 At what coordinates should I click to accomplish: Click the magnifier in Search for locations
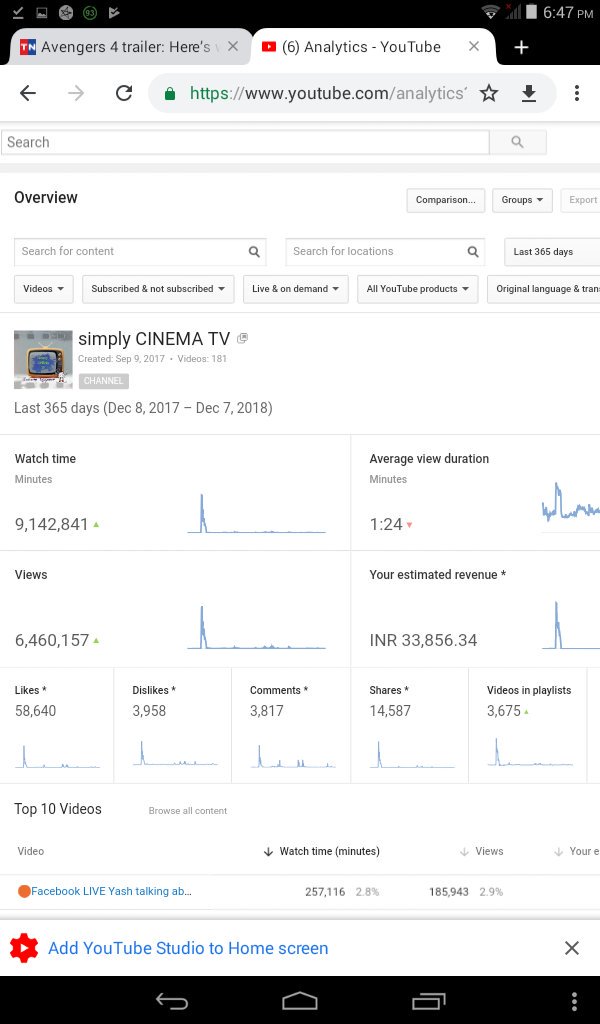(x=473, y=251)
